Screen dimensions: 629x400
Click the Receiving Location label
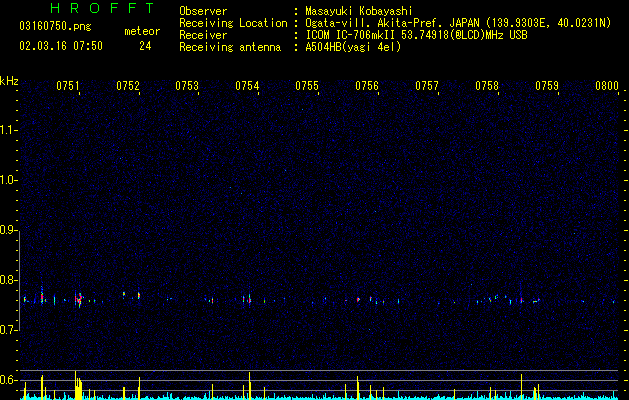pyautogui.click(x=233, y=23)
